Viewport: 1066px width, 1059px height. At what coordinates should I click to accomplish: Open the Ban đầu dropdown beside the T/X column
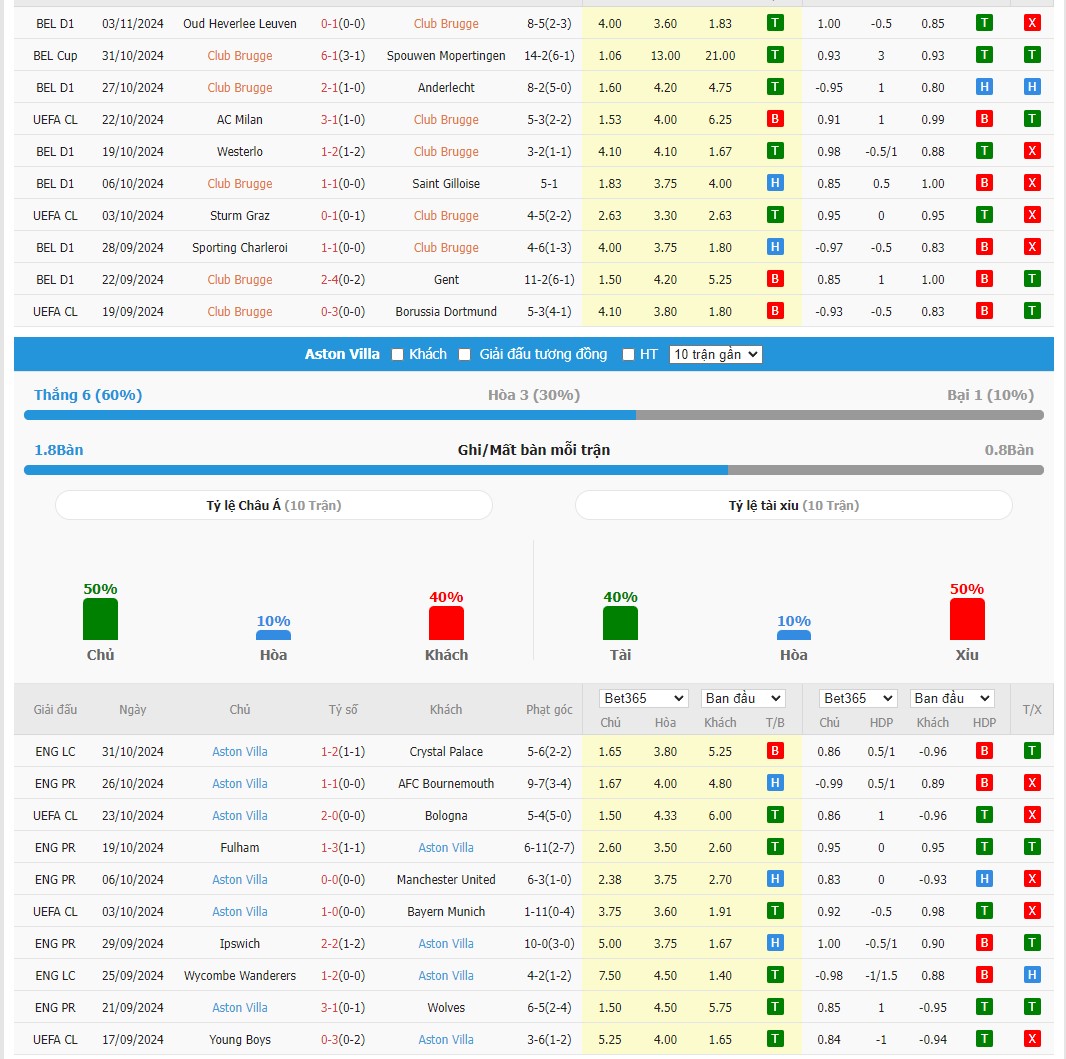(x=952, y=699)
